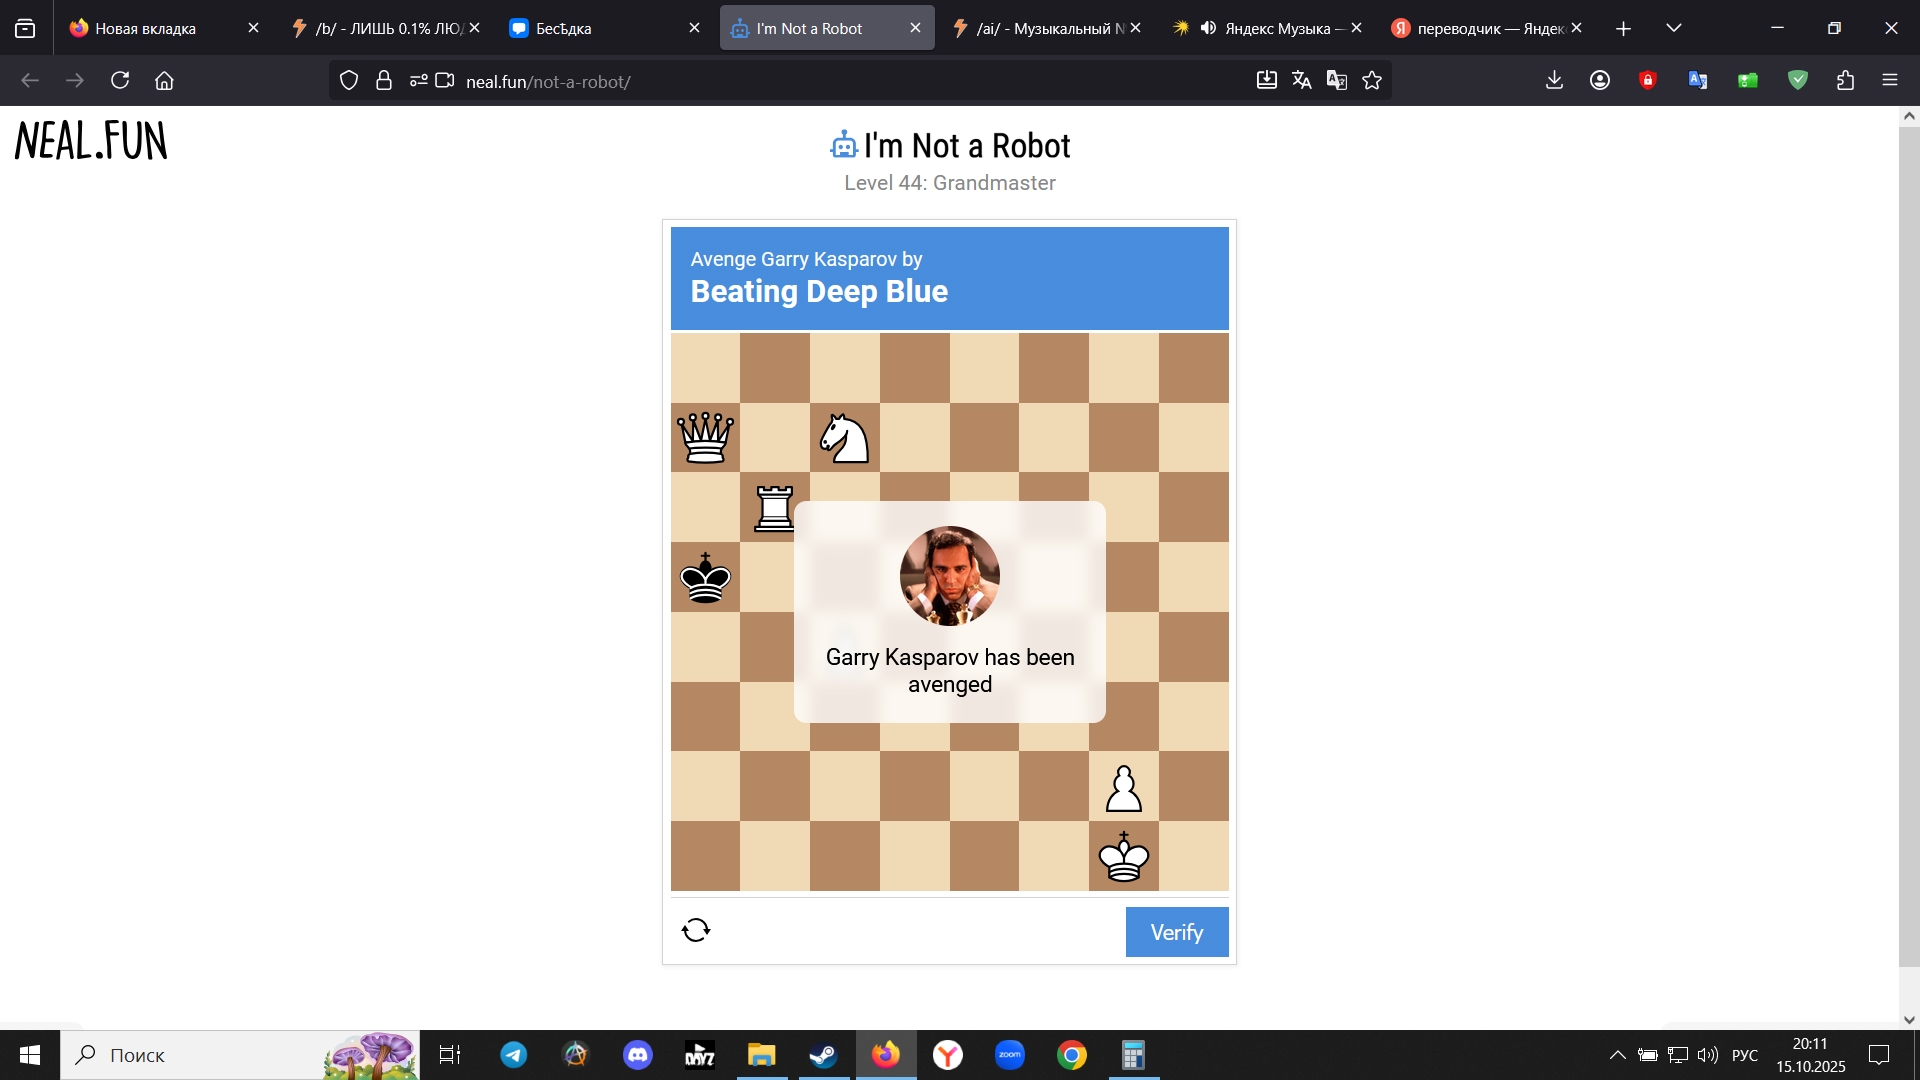Click the white king piece
Image resolution: width=1920 pixels, height=1080 pixels.
1124,857
